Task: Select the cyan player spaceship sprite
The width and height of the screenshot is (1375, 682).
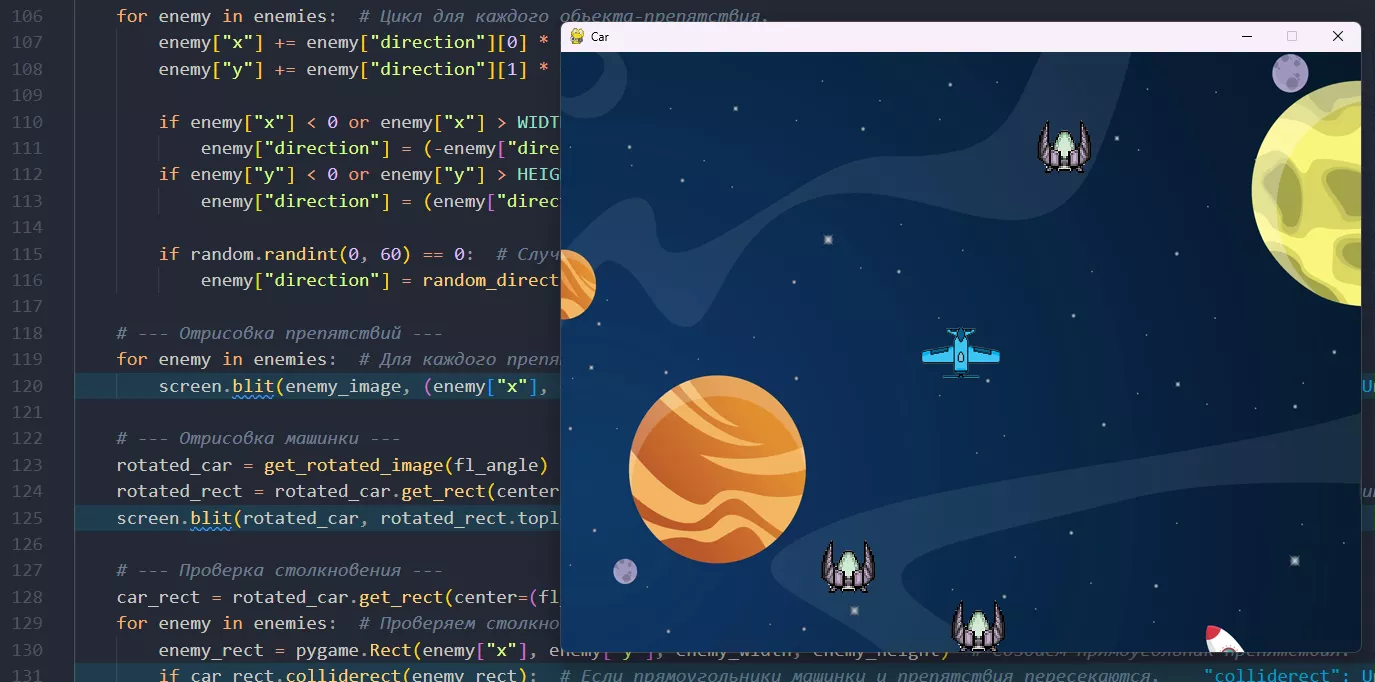Action: [x=959, y=352]
